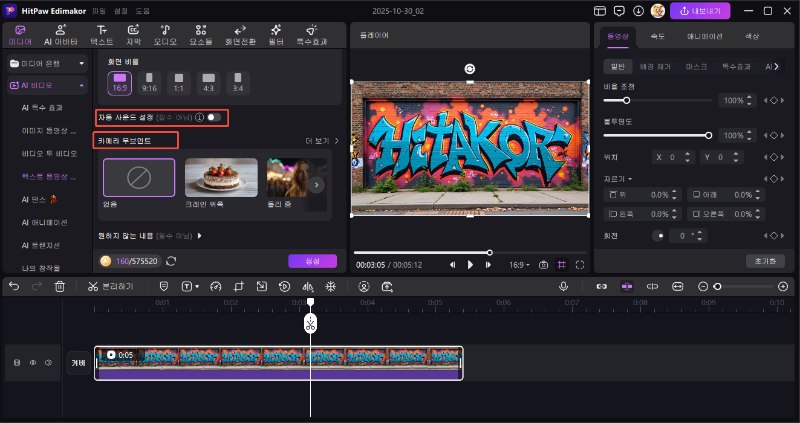The width and height of the screenshot is (800, 423).
Task: Enter fullscreen preview mode
Action: pyautogui.click(x=580, y=264)
